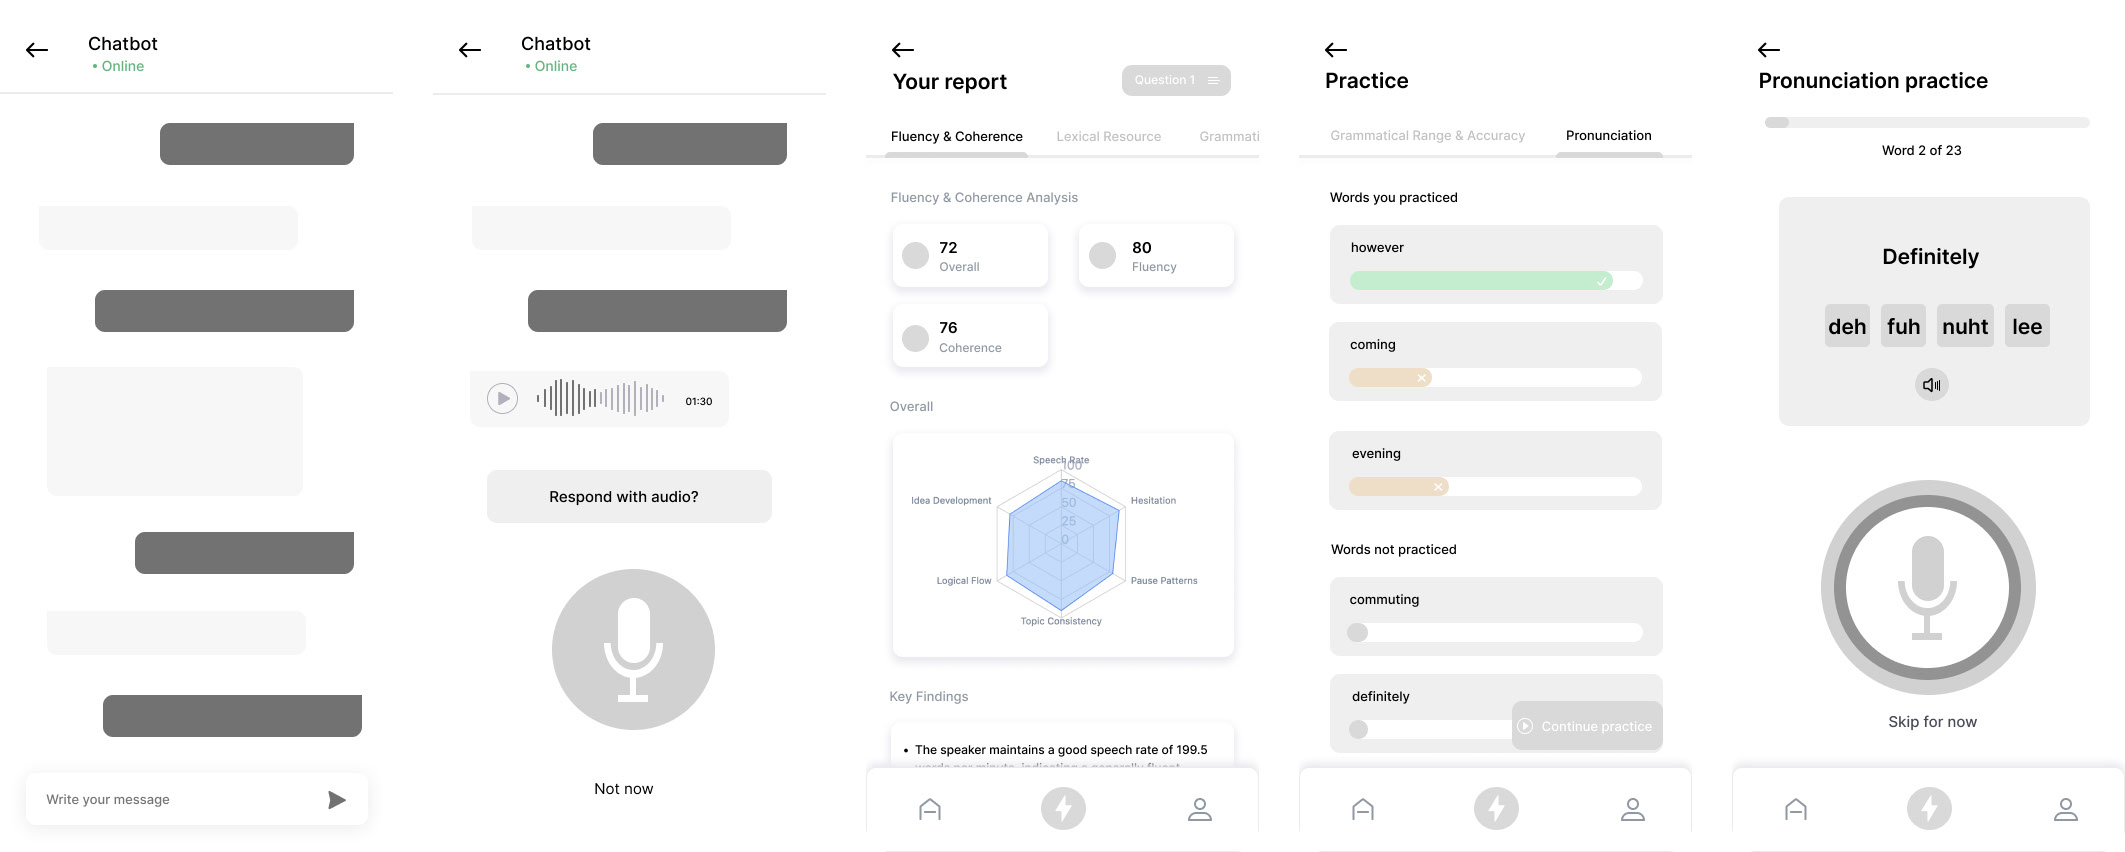2125x852 pixels.
Task: Click the Continue practice button
Action: pyautogui.click(x=1586, y=726)
